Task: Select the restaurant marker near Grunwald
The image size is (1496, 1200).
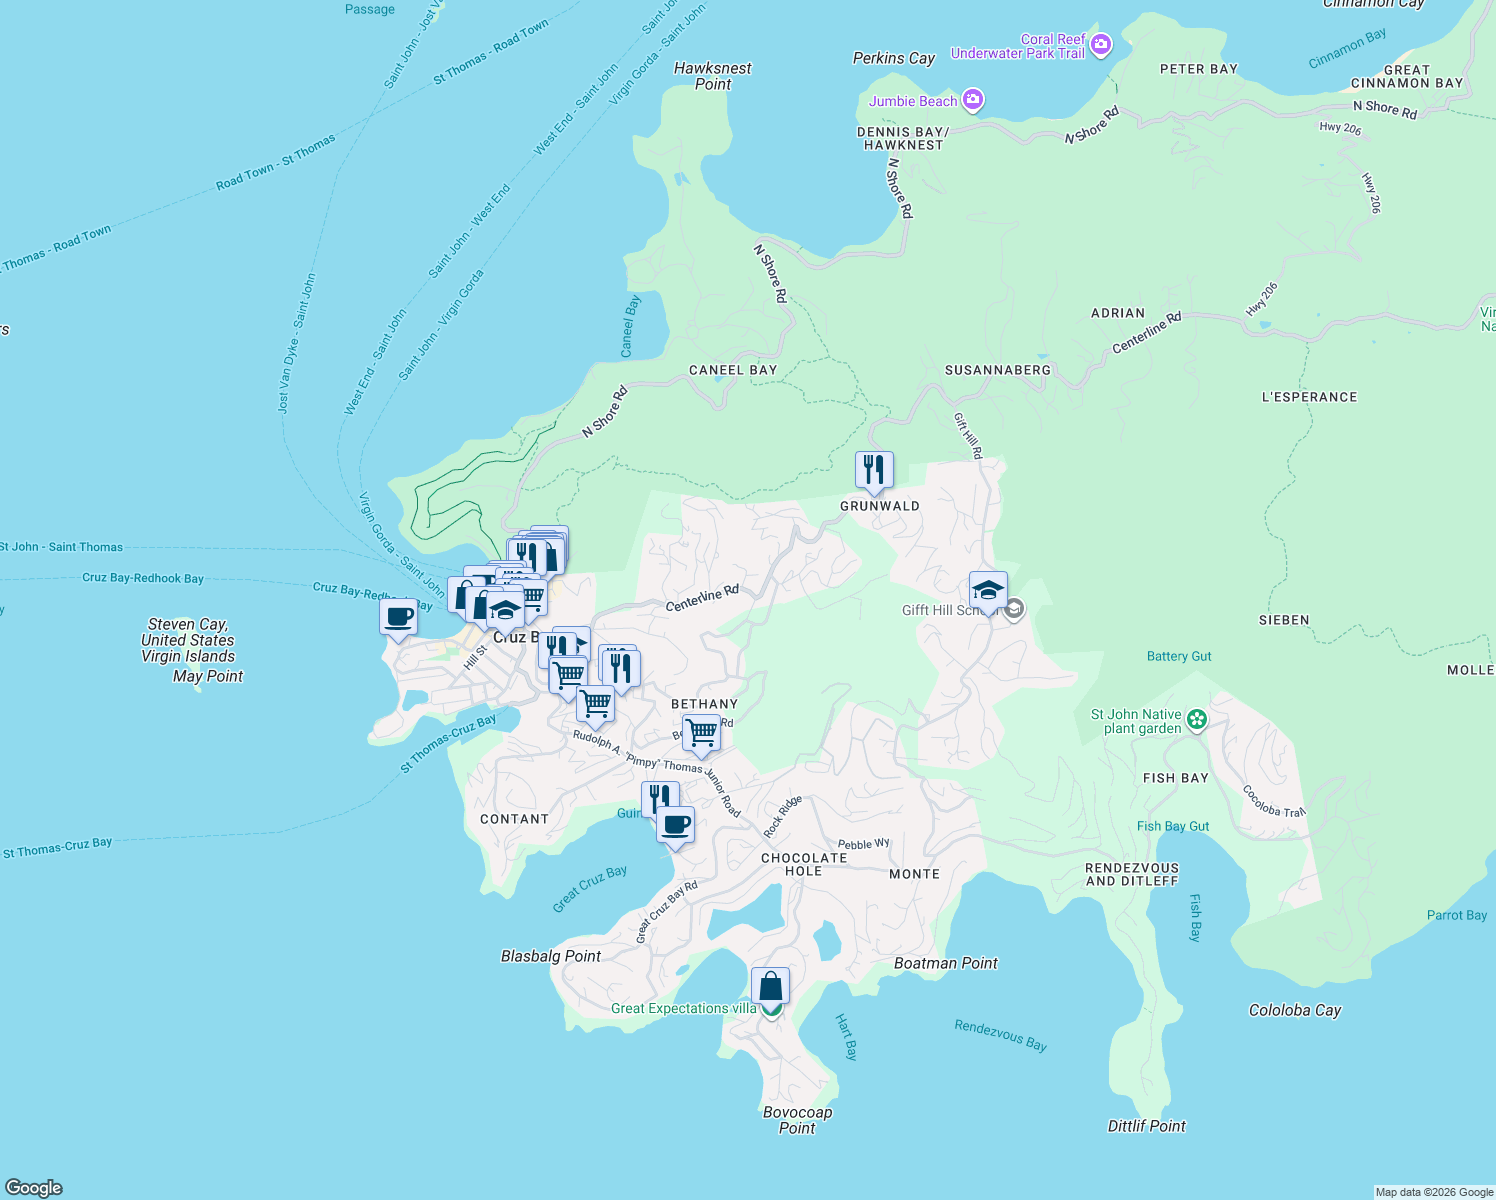Action: (873, 469)
